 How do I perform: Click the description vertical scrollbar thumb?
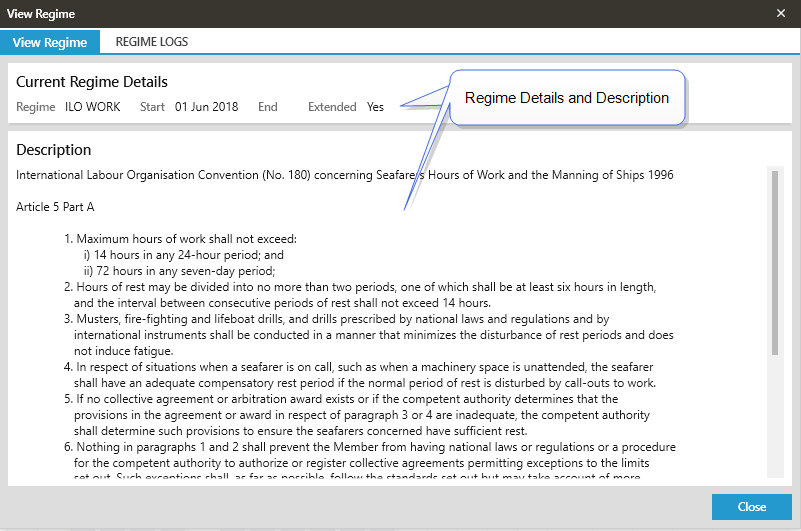tap(774, 262)
